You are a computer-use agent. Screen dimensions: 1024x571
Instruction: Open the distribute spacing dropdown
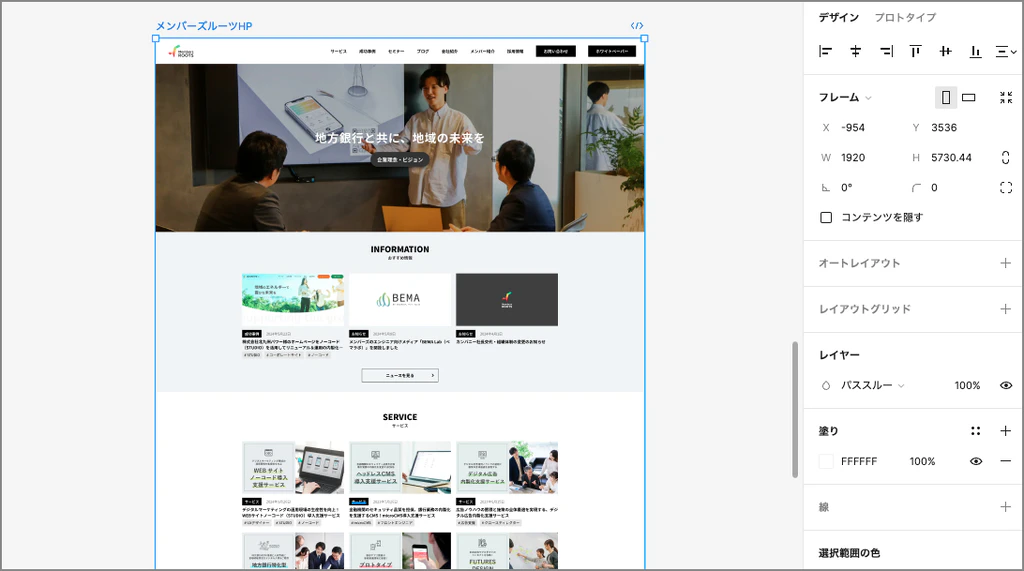(x=1006, y=51)
